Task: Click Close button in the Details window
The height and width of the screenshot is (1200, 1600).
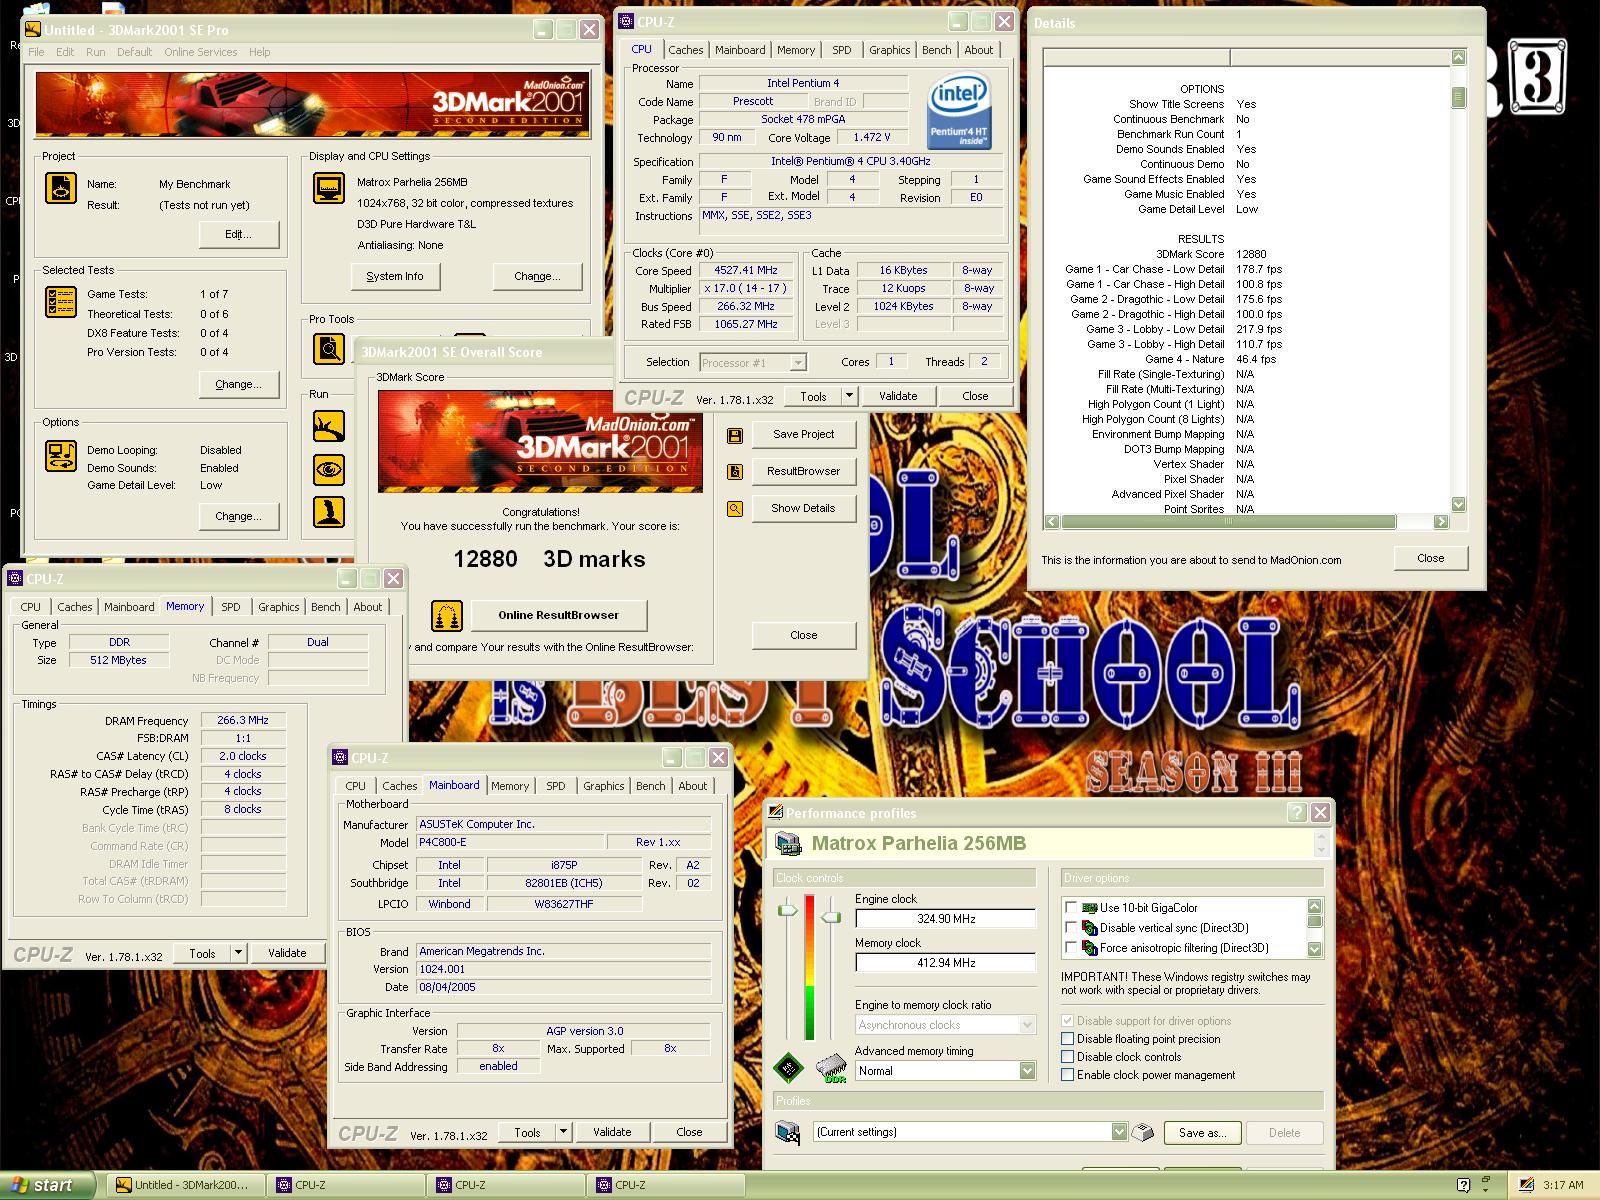Action: (x=1430, y=558)
